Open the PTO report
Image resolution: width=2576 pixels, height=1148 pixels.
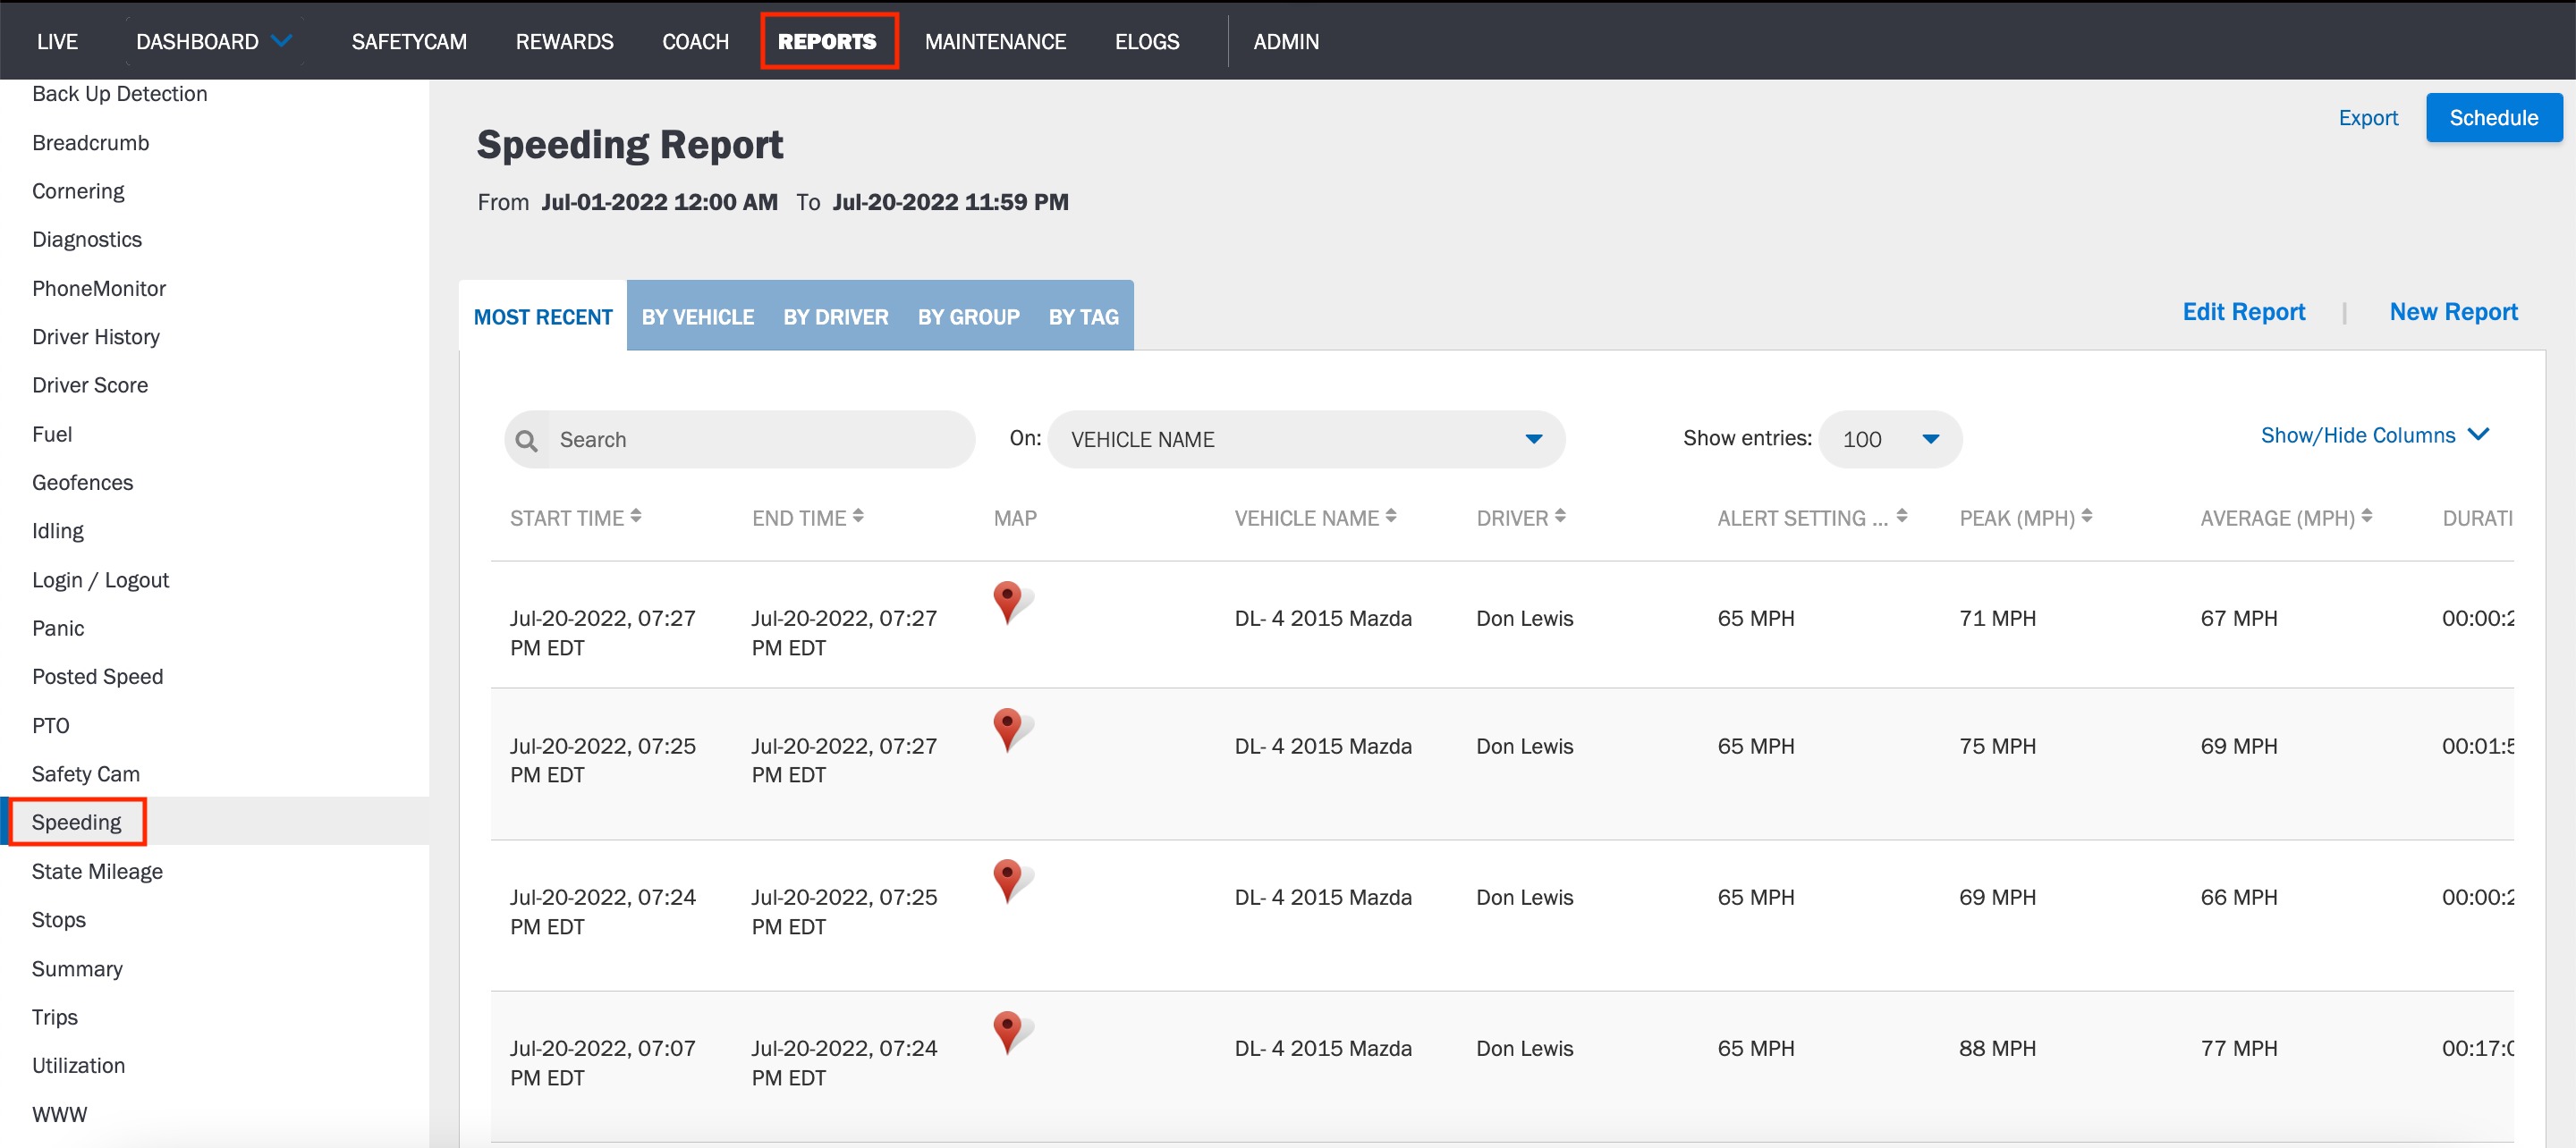51,726
